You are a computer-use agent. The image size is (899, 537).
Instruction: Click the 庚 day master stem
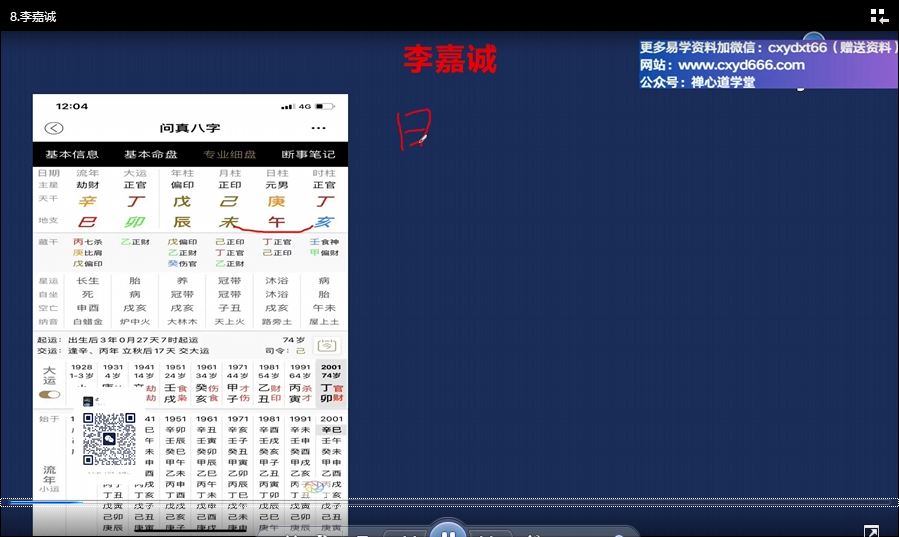pos(276,201)
